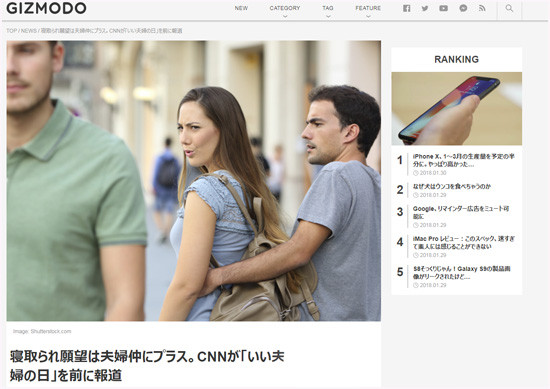This screenshot has height=389, width=550.
Task: Open rank 1 iPhone X article
Action: [463, 160]
